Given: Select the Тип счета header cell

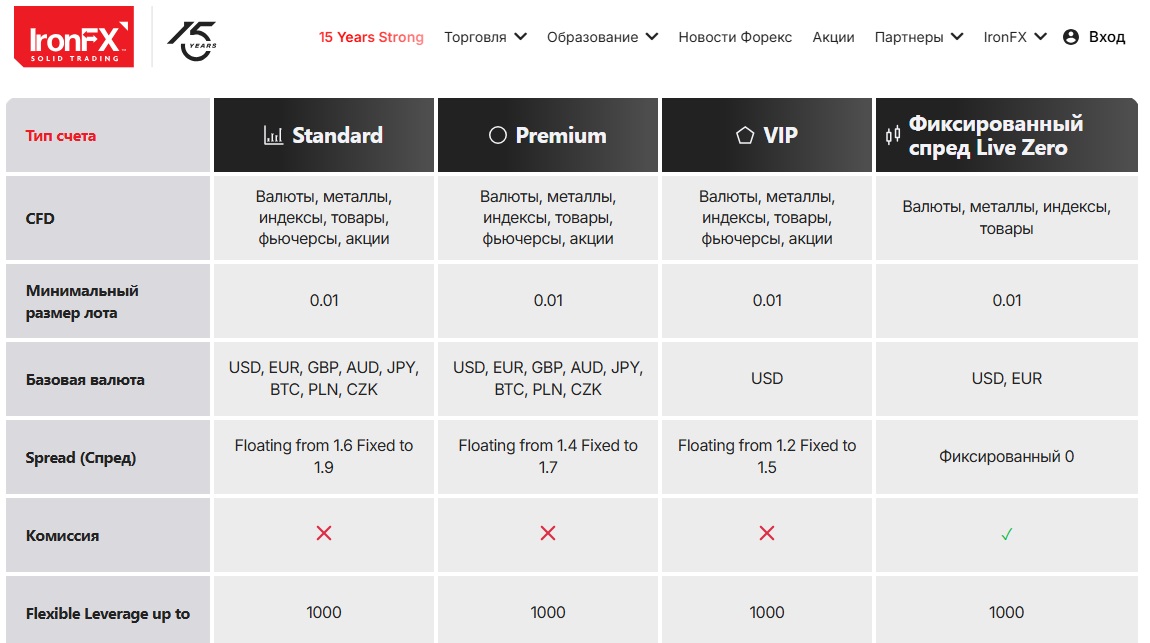Looking at the screenshot, I should [108, 135].
